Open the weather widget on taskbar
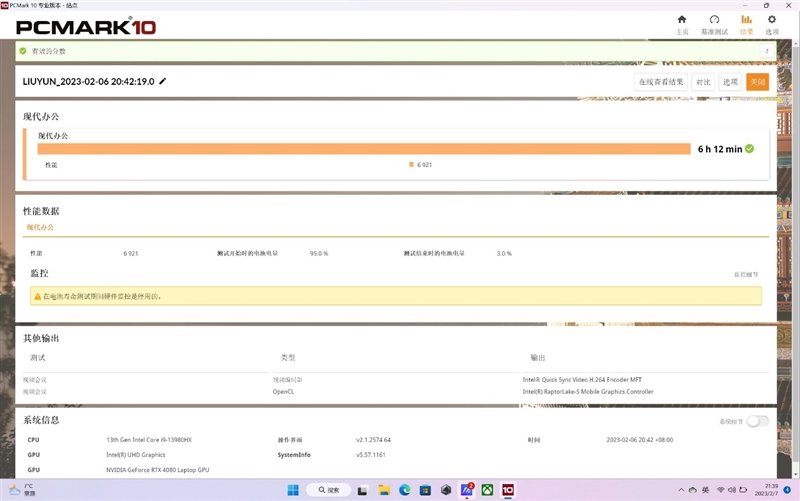Screen dimensions: 800x501 coord(21,490)
